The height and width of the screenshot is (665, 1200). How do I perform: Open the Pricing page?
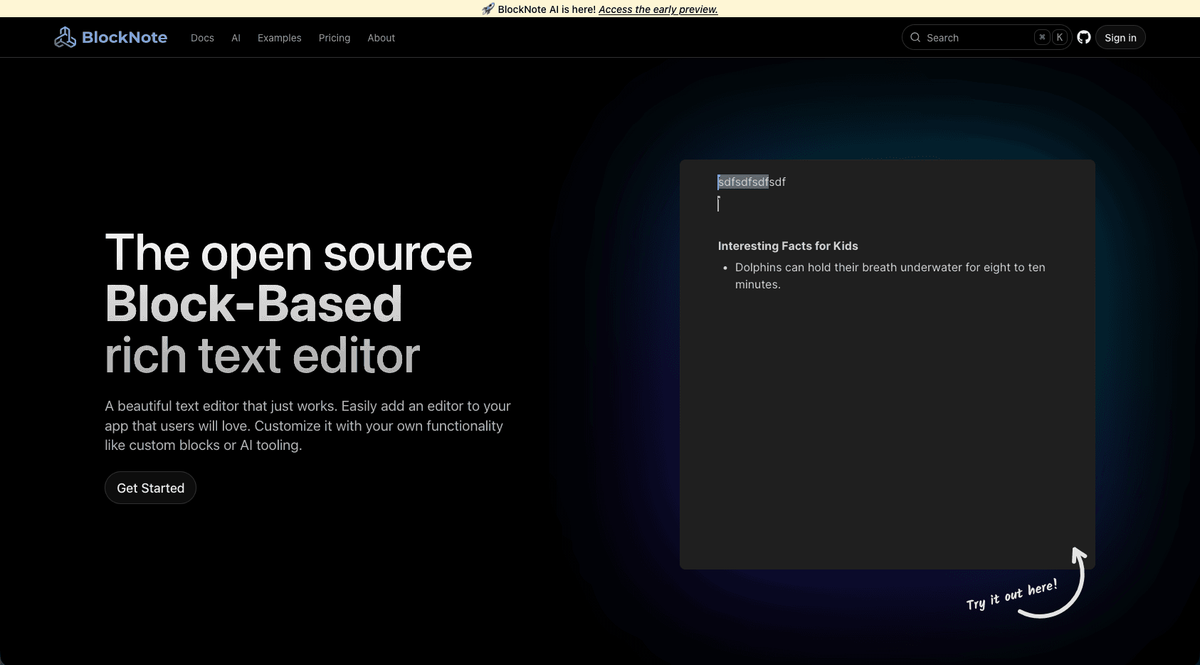(x=334, y=38)
